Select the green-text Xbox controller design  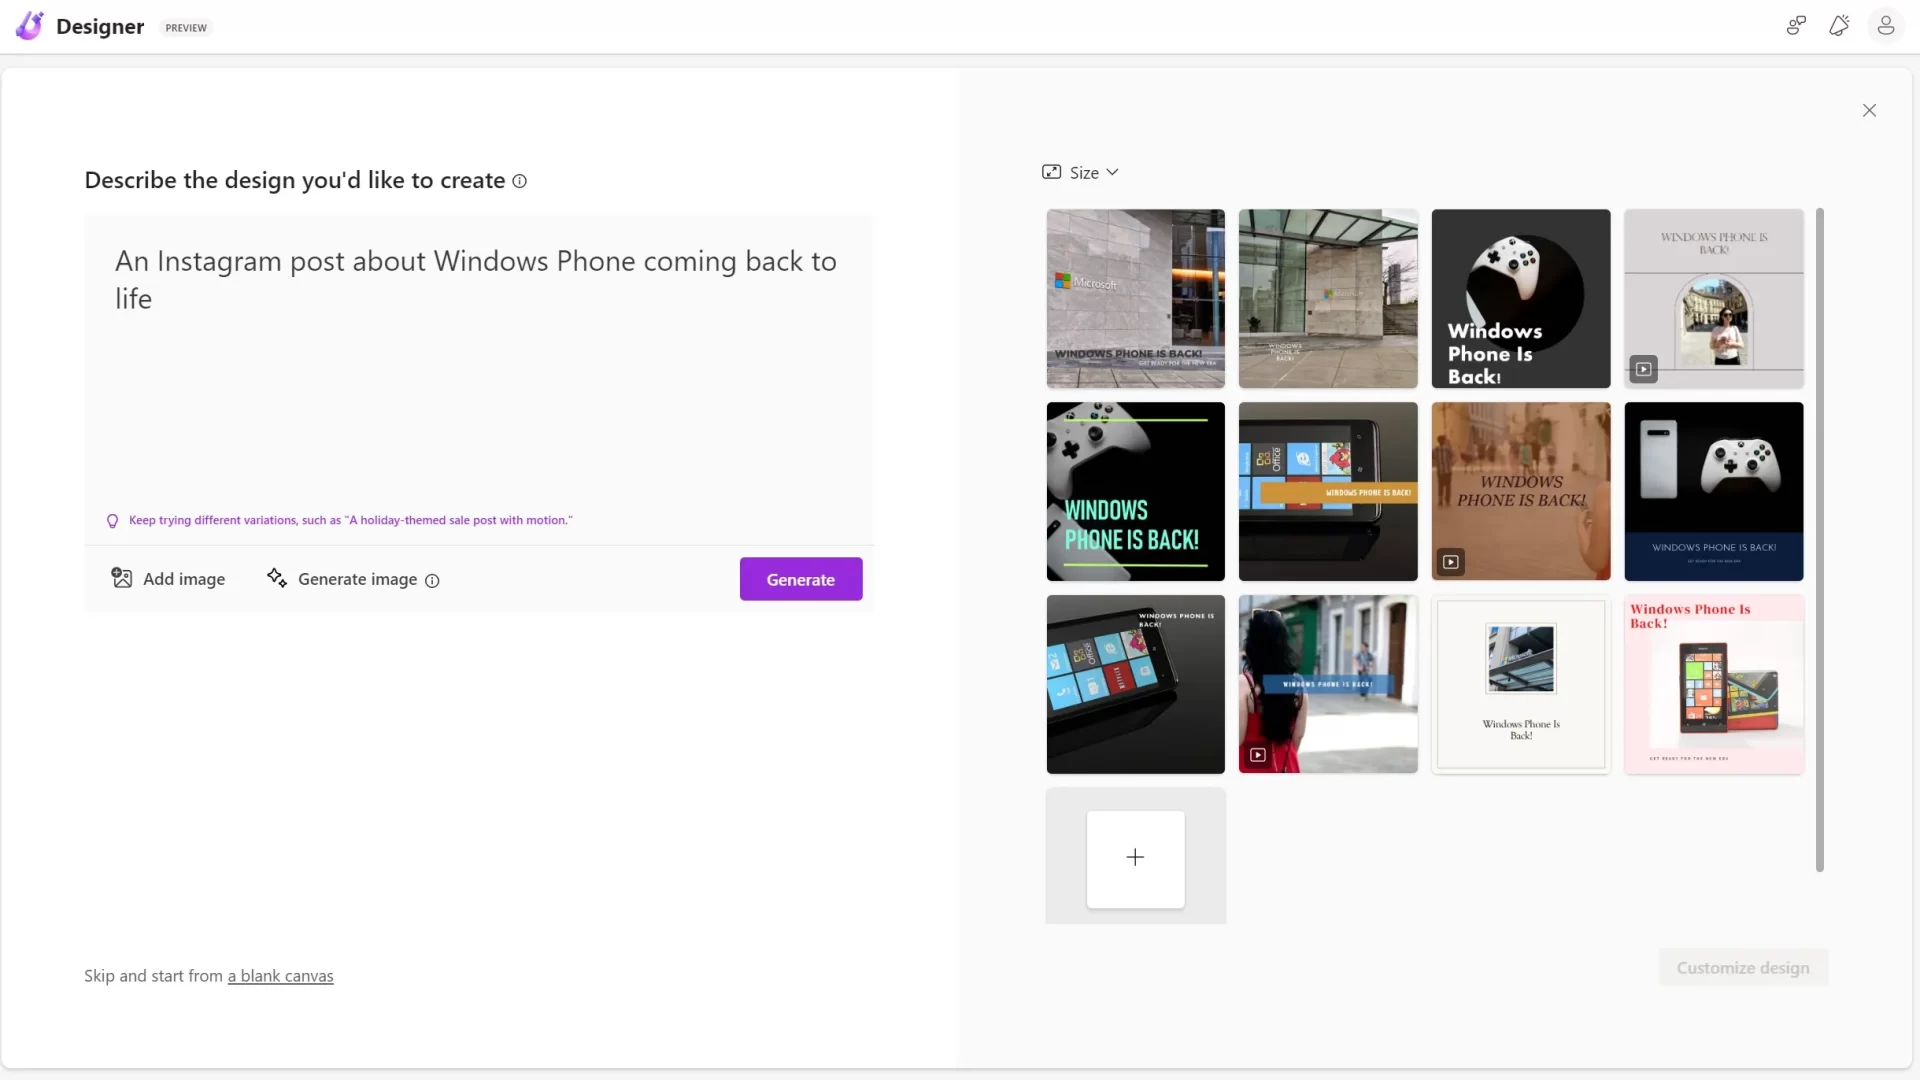click(x=1135, y=491)
